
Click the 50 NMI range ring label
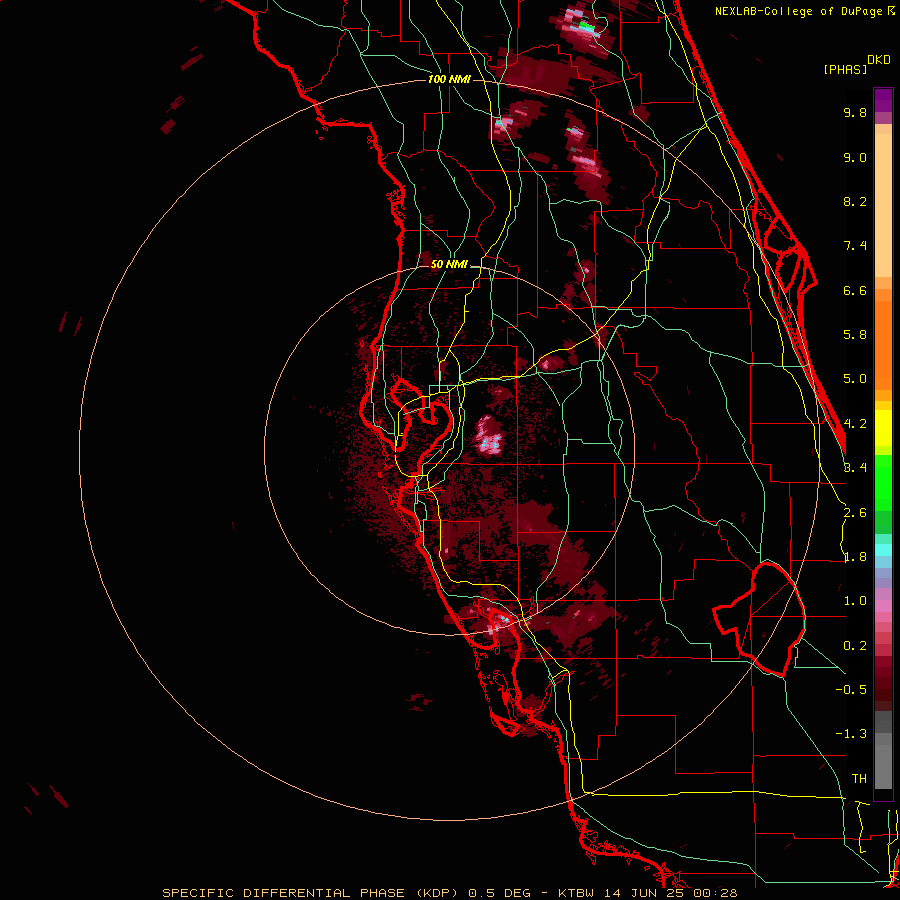tap(449, 265)
